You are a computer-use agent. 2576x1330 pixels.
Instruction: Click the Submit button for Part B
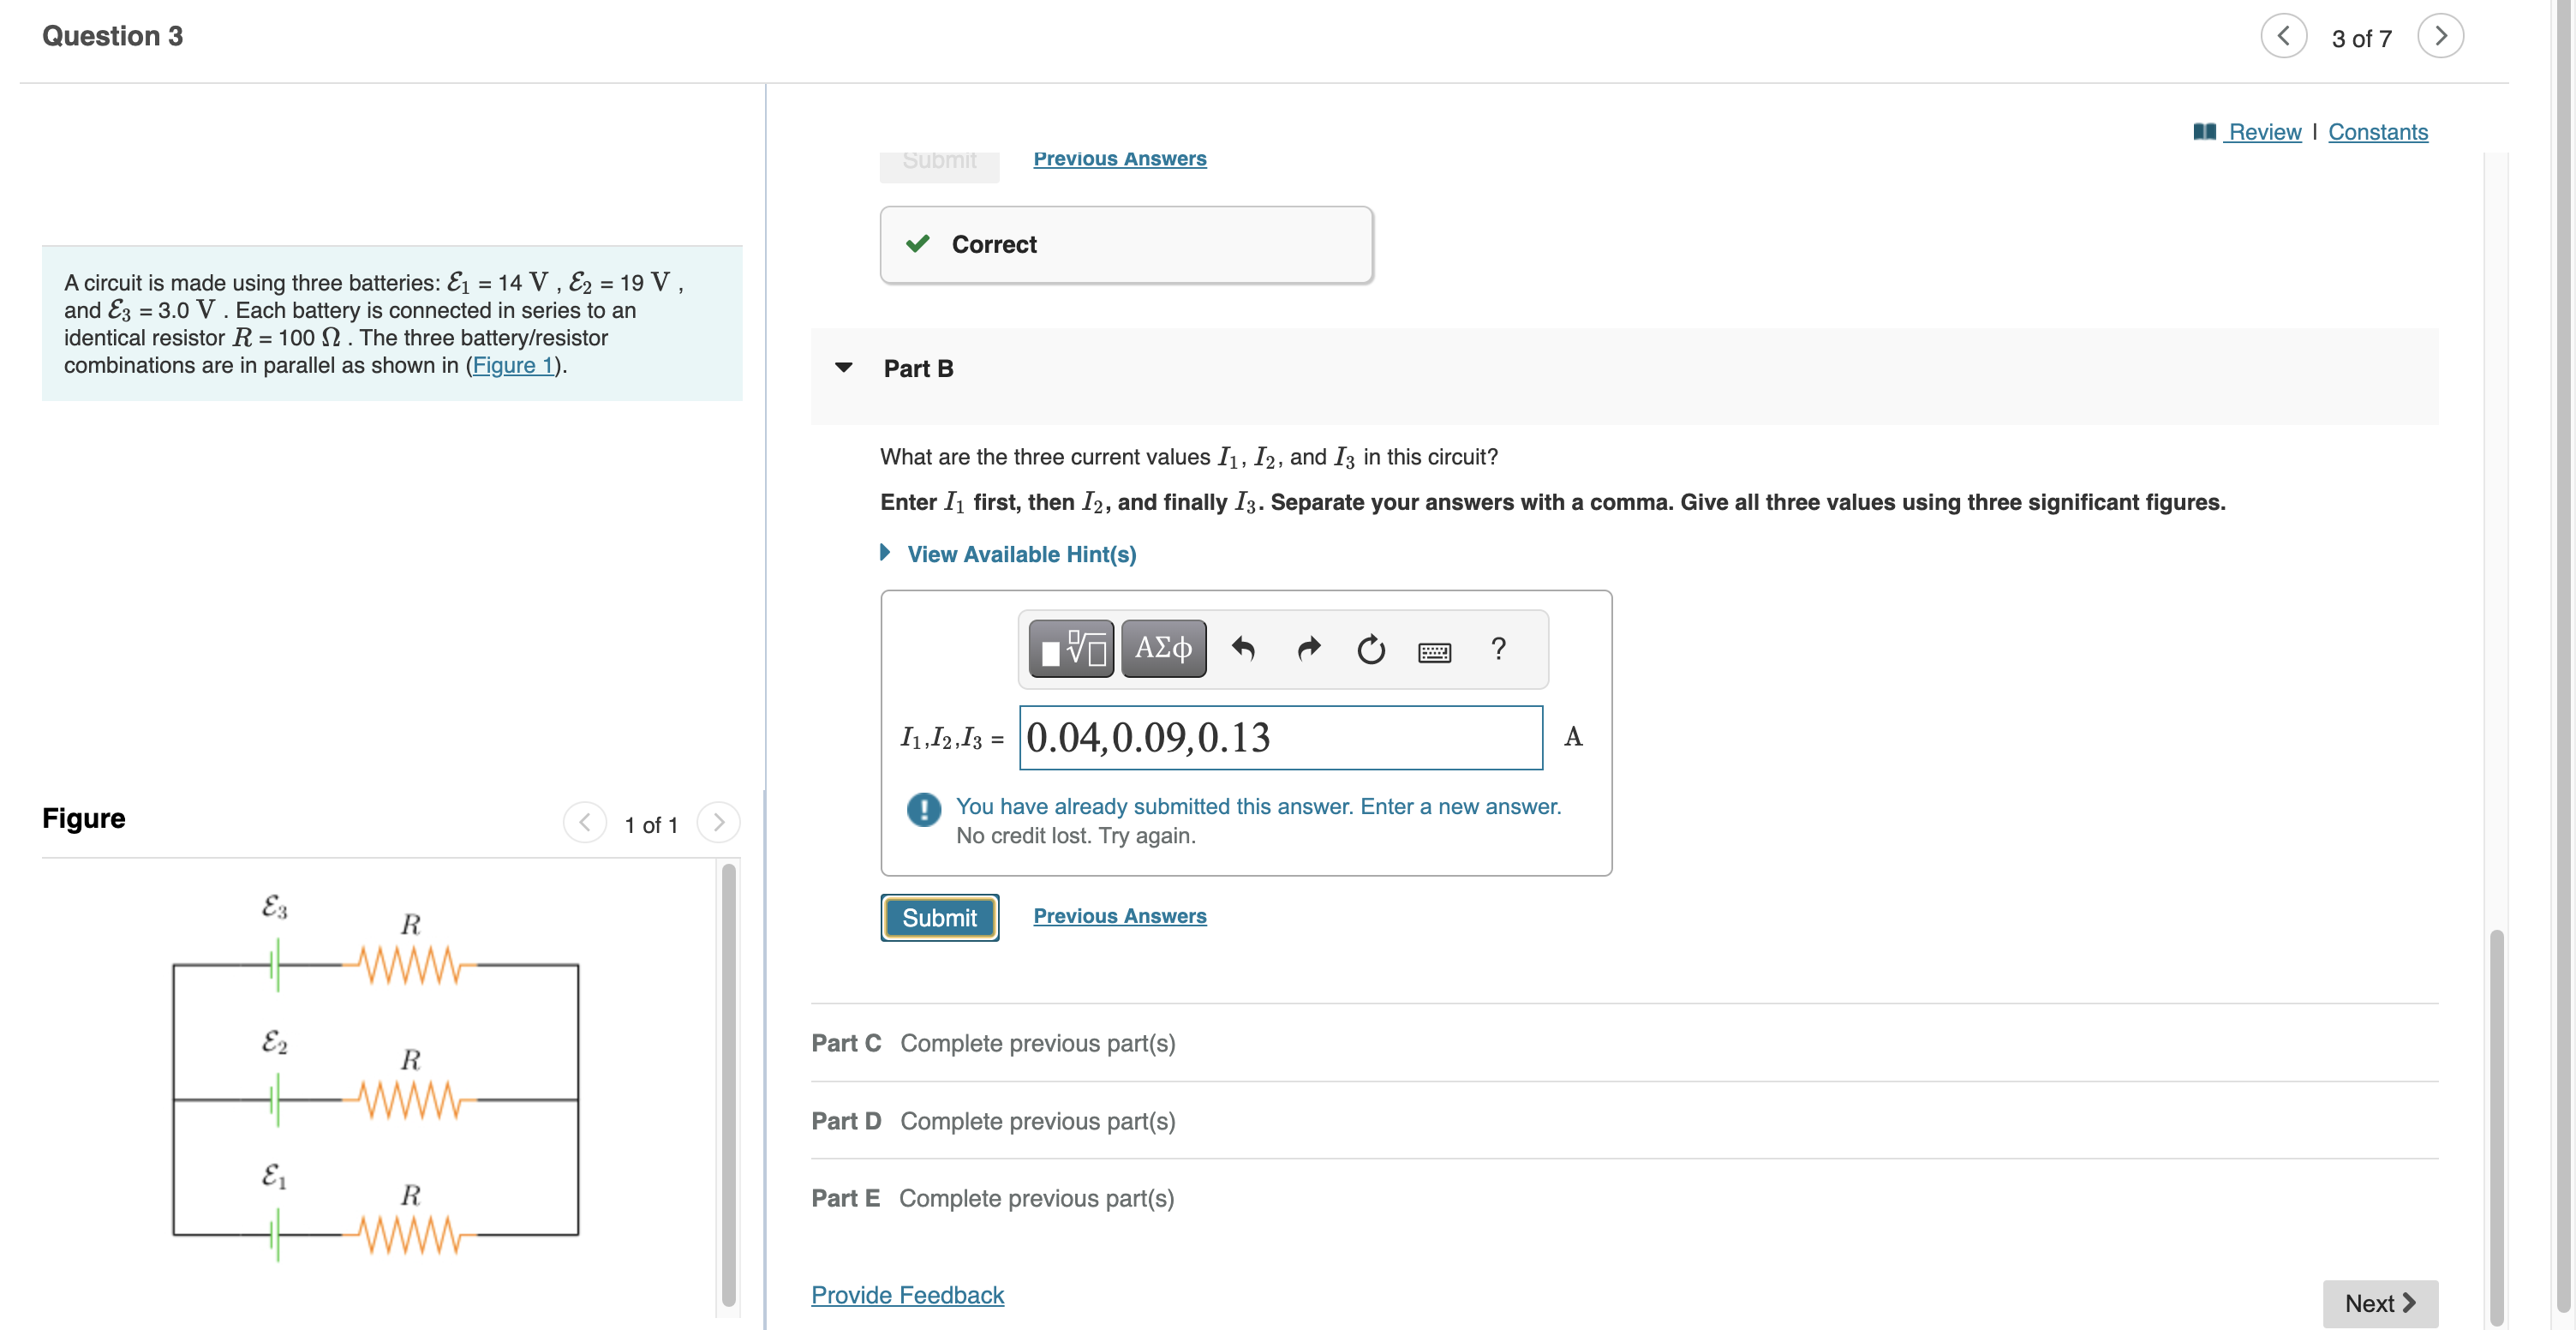tap(938, 914)
